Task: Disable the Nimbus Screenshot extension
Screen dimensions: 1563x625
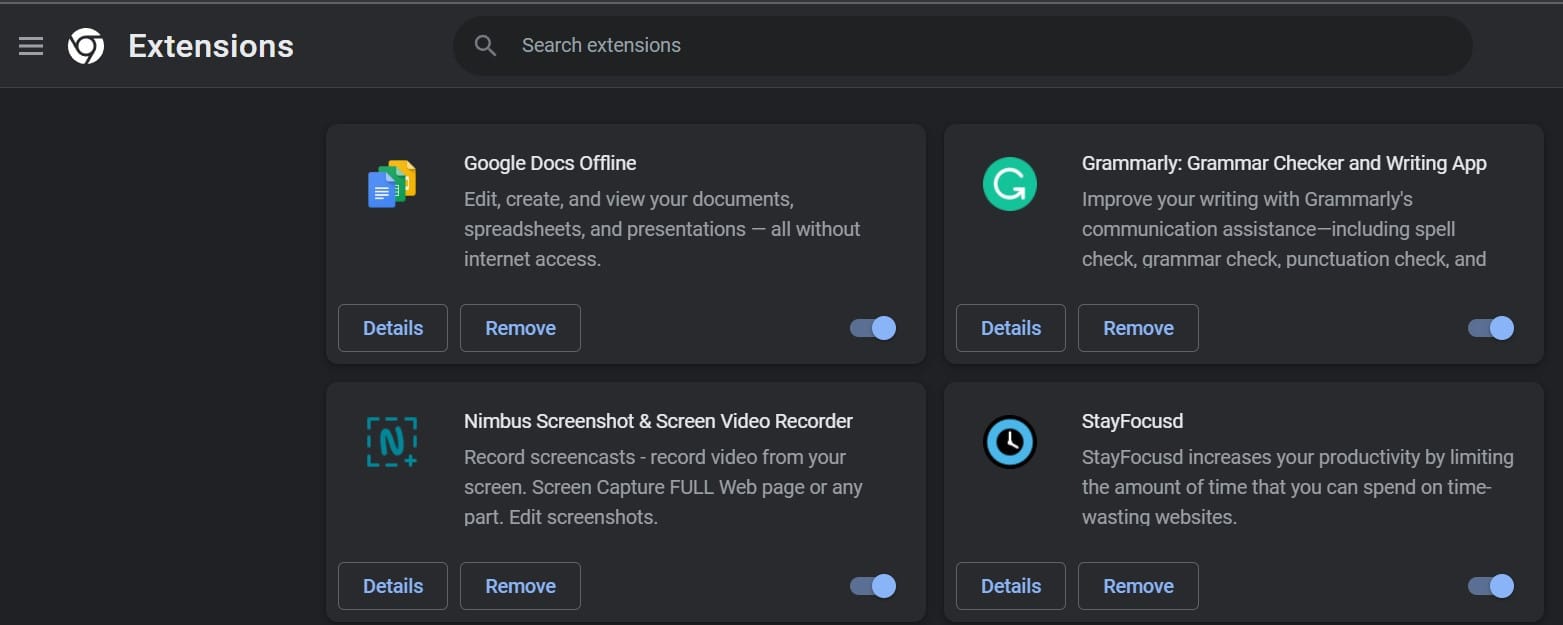Action: pos(870,586)
